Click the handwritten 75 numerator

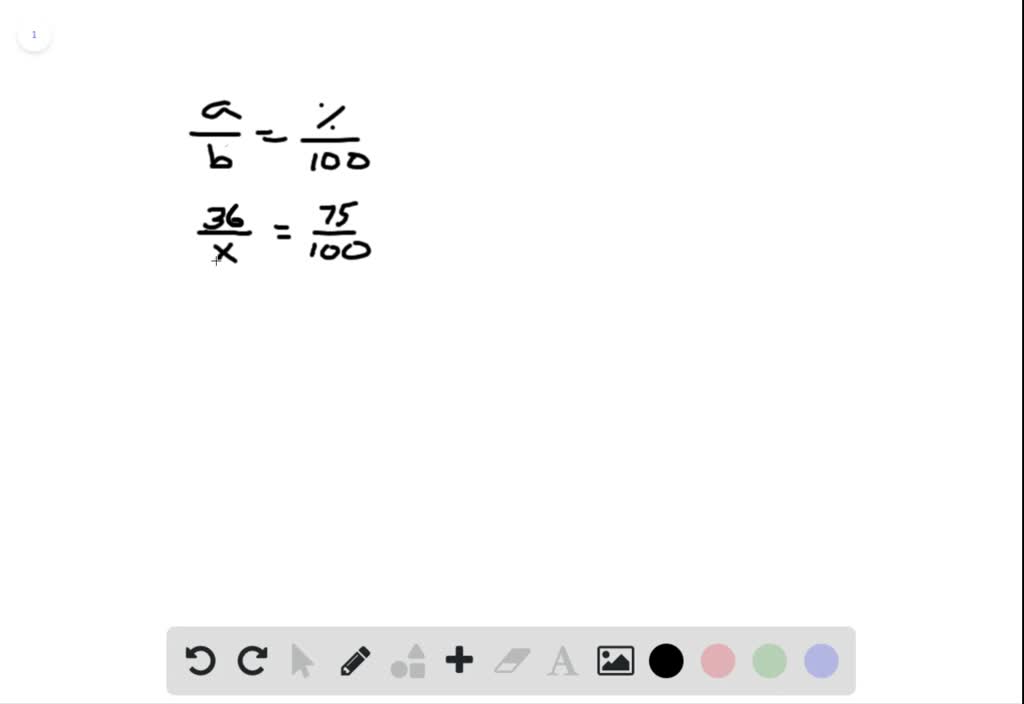338,216
